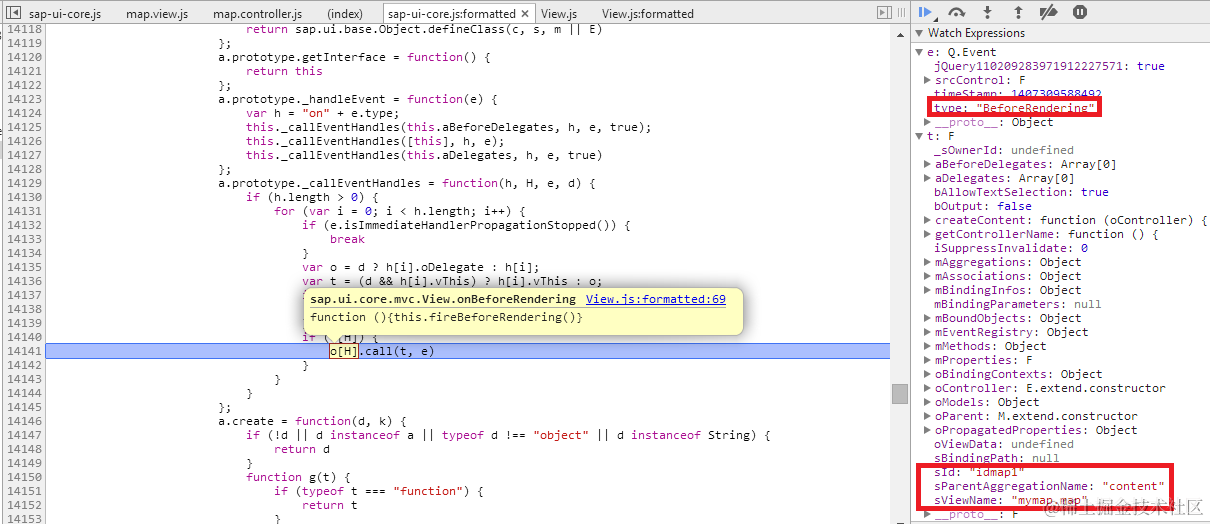Viewport: 1210px width, 524px height.
Task: Deactivate all breakpoints
Action: point(1048,13)
